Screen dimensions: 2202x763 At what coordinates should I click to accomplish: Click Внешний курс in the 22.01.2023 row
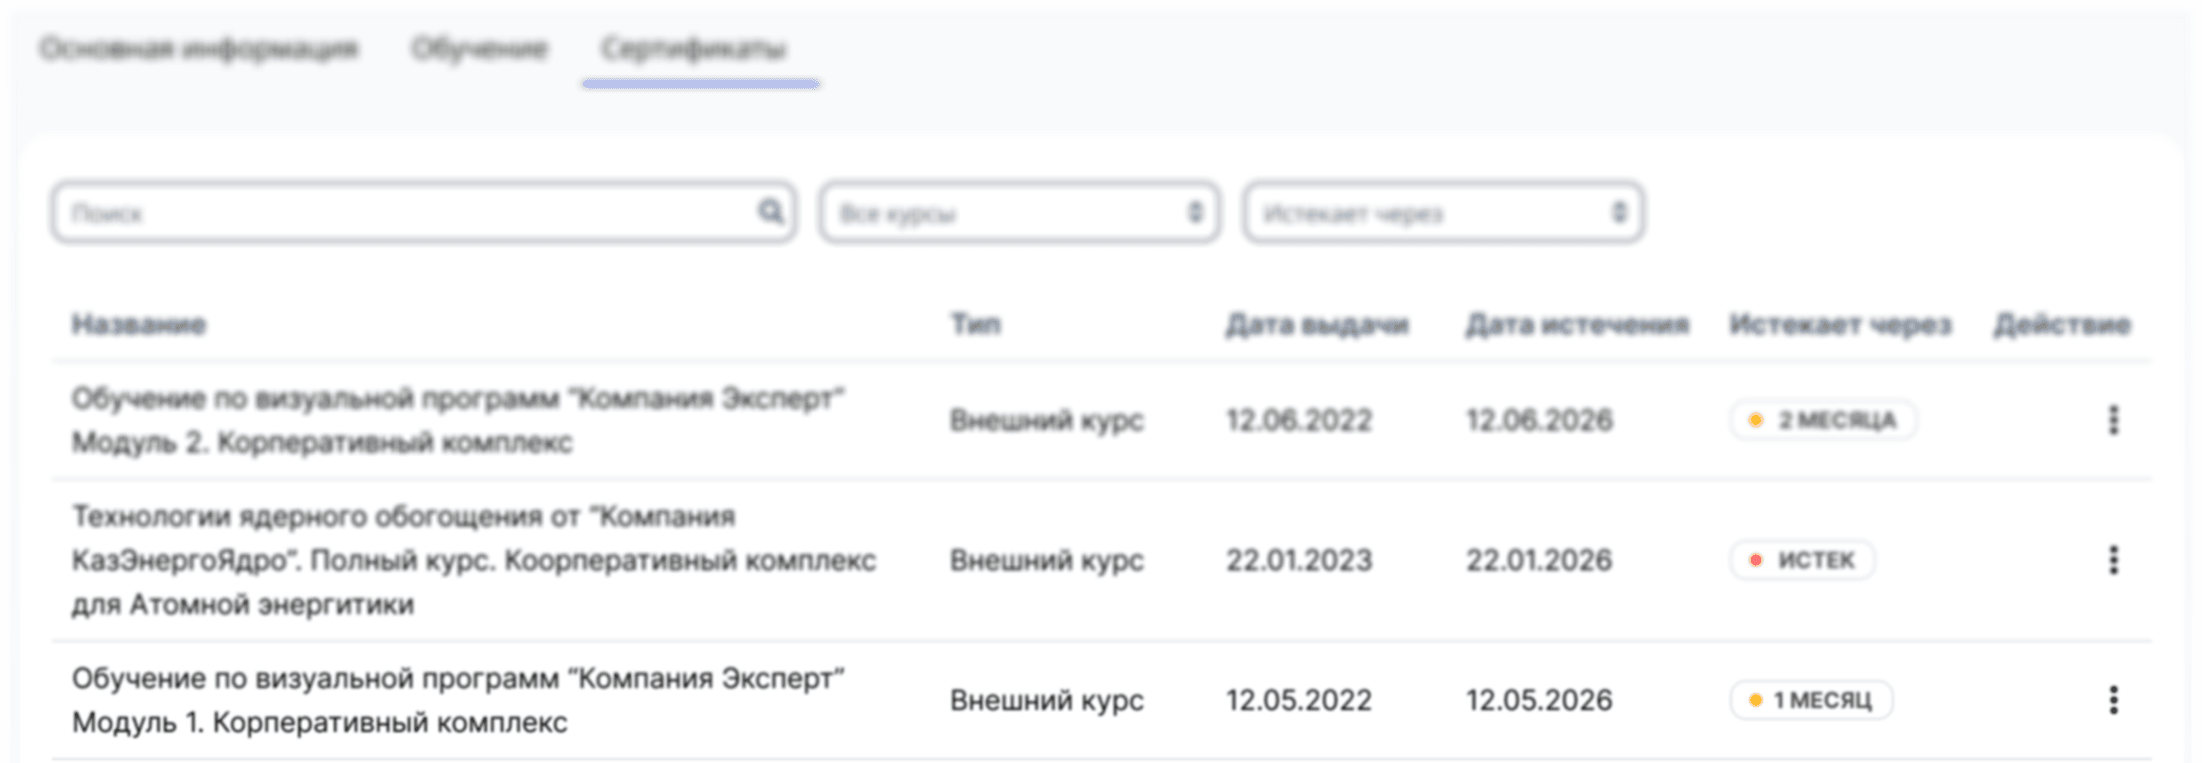(1046, 560)
